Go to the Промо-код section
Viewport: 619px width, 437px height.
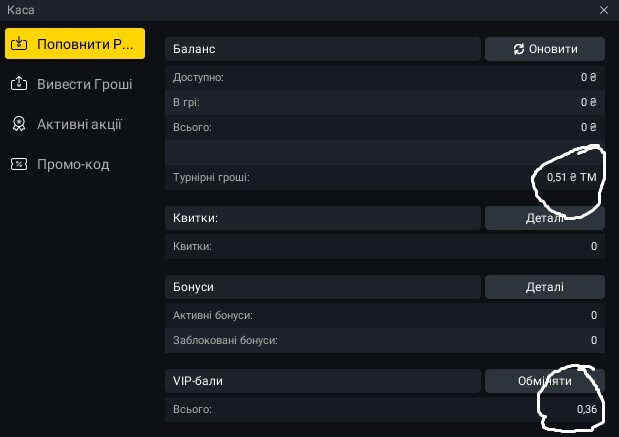(x=73, y=164)
